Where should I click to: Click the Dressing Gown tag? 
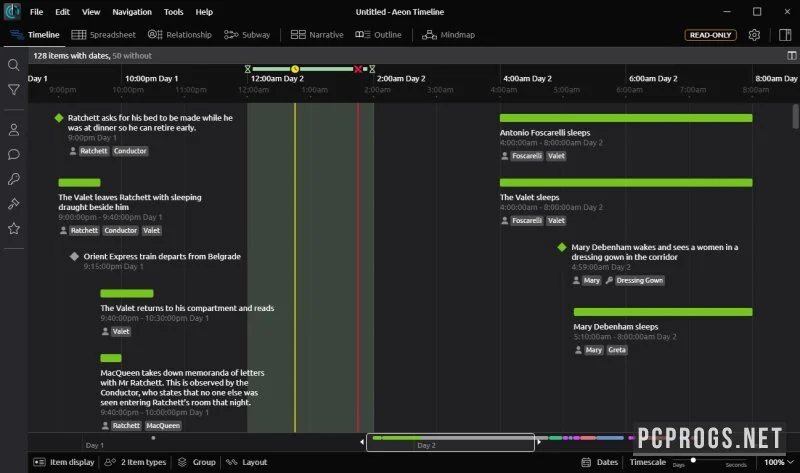(639, 281)
